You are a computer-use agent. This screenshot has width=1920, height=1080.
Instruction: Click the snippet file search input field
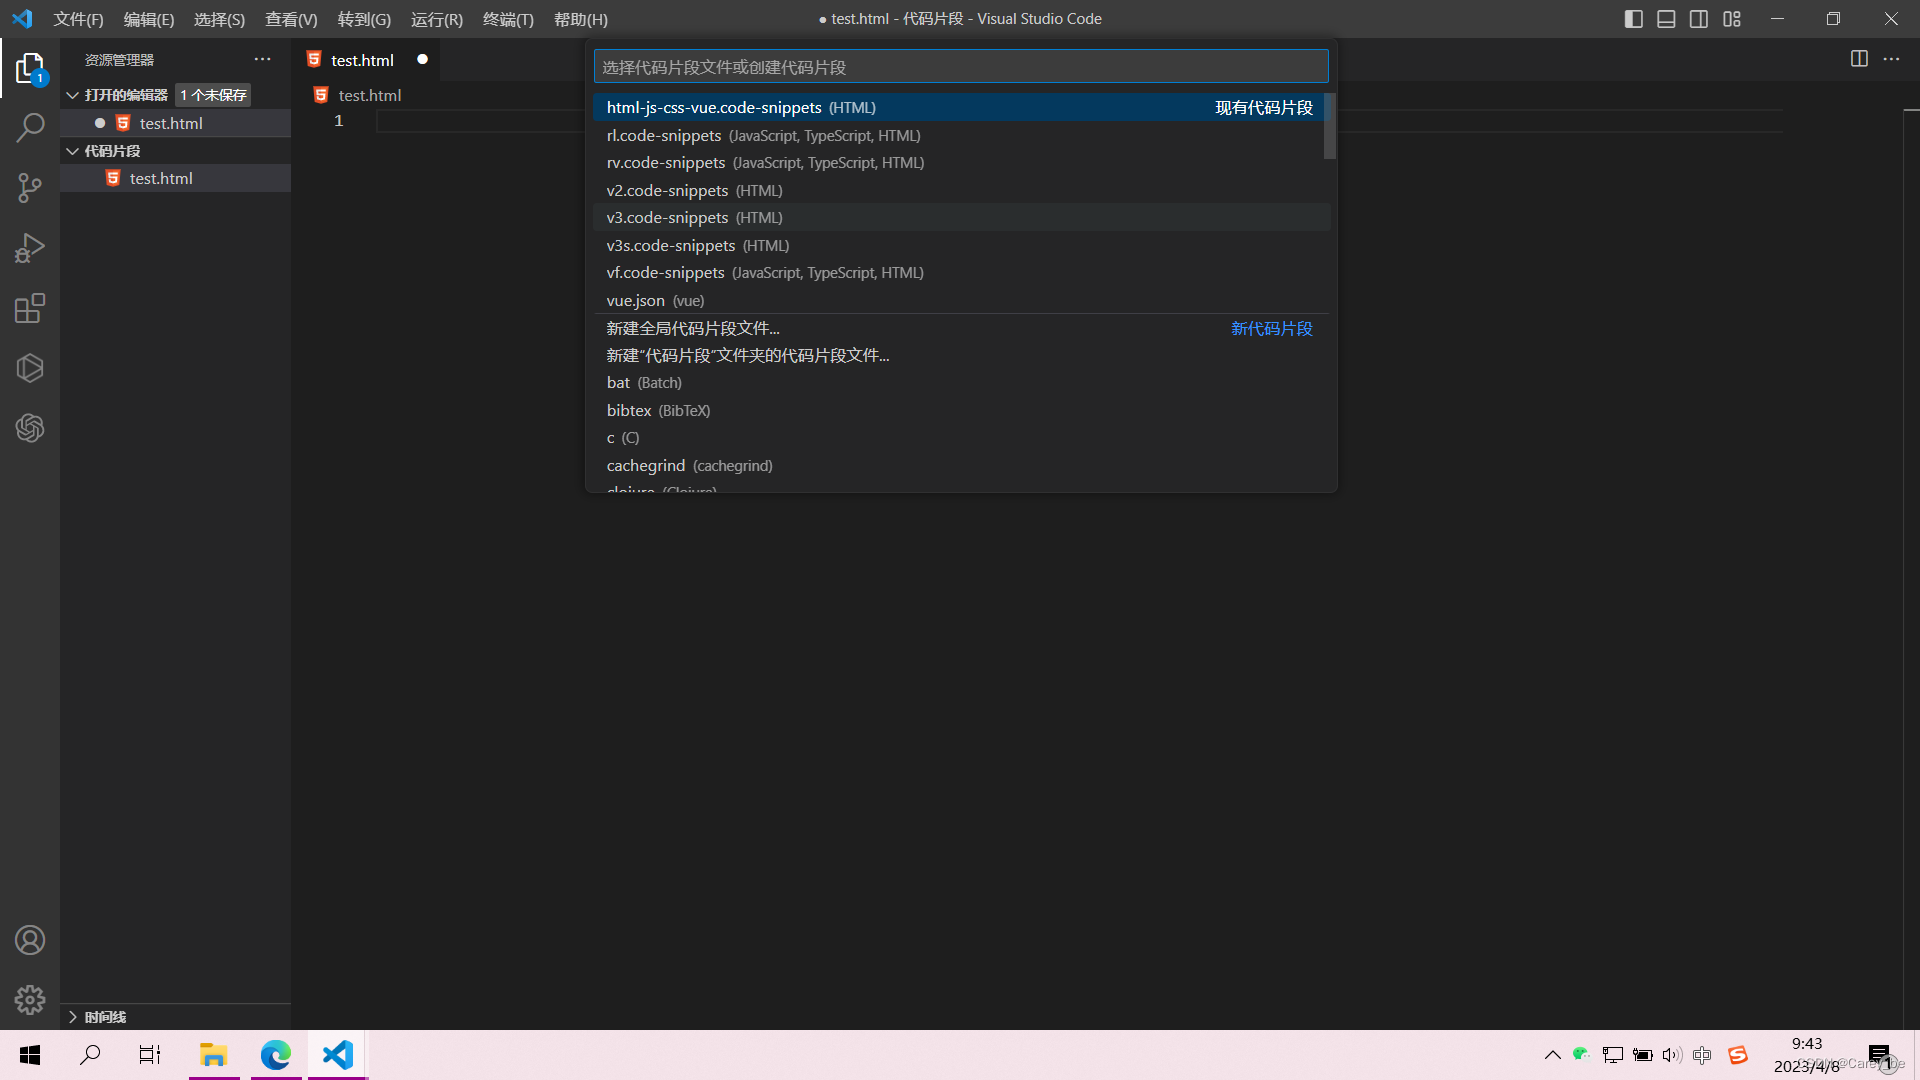coord(960,67)
